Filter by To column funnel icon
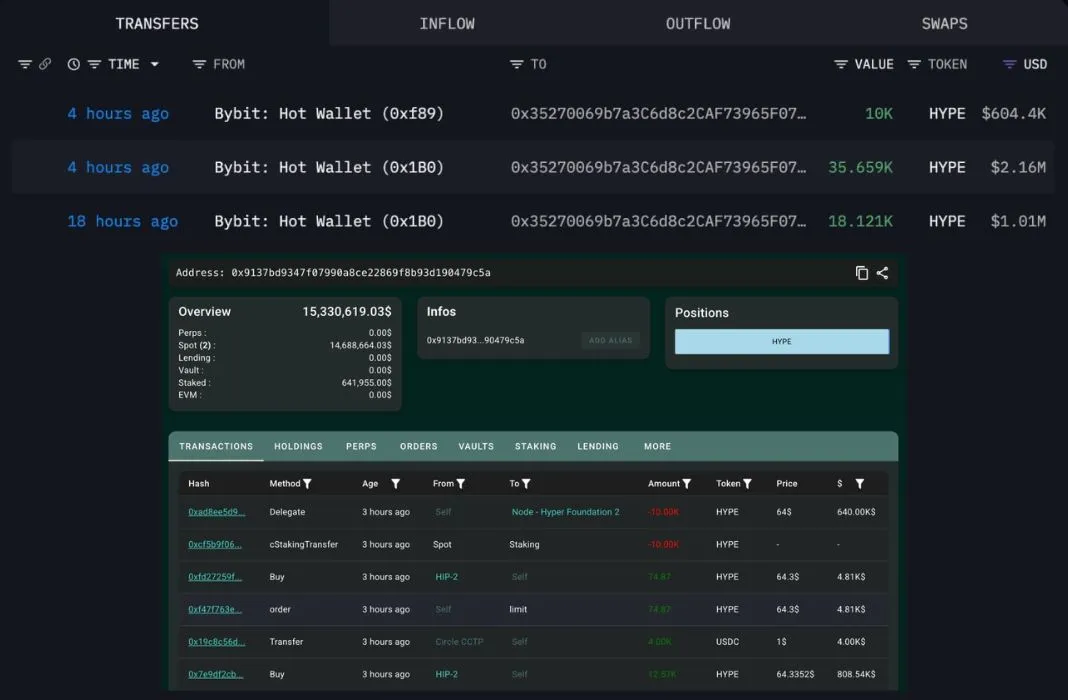Screen dimensions: 1068x700 coord(526,483)
